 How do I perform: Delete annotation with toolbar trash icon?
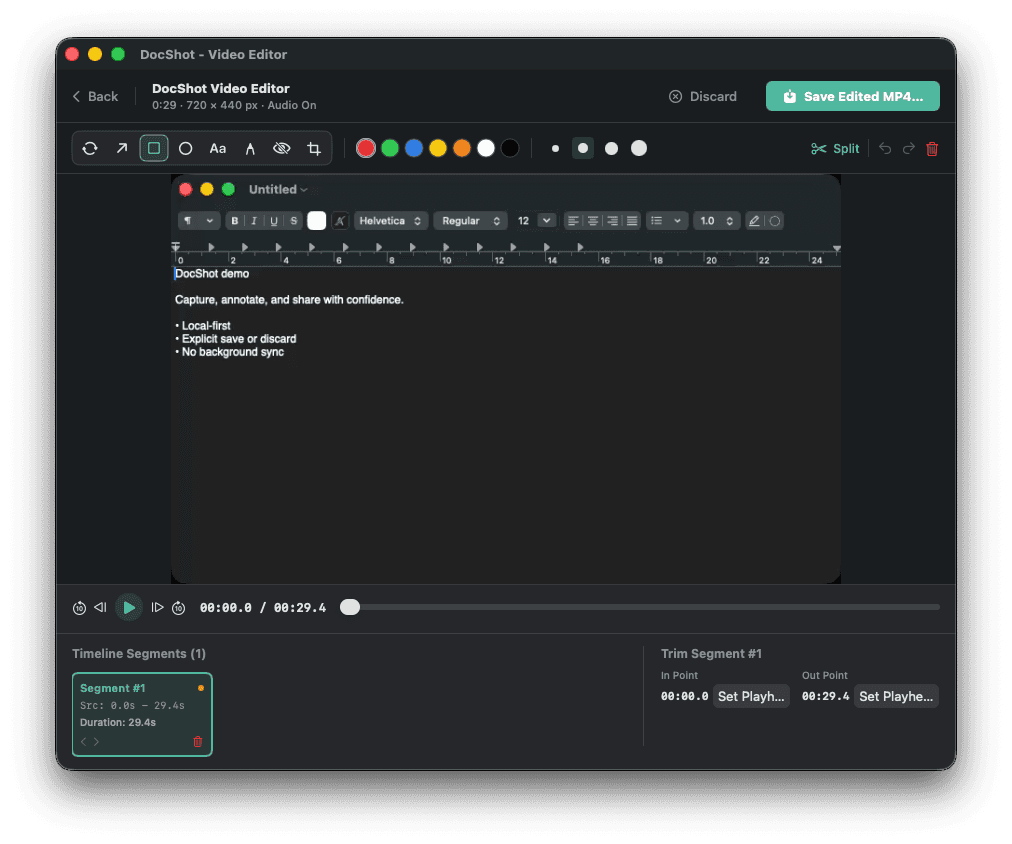coord(932,149)
